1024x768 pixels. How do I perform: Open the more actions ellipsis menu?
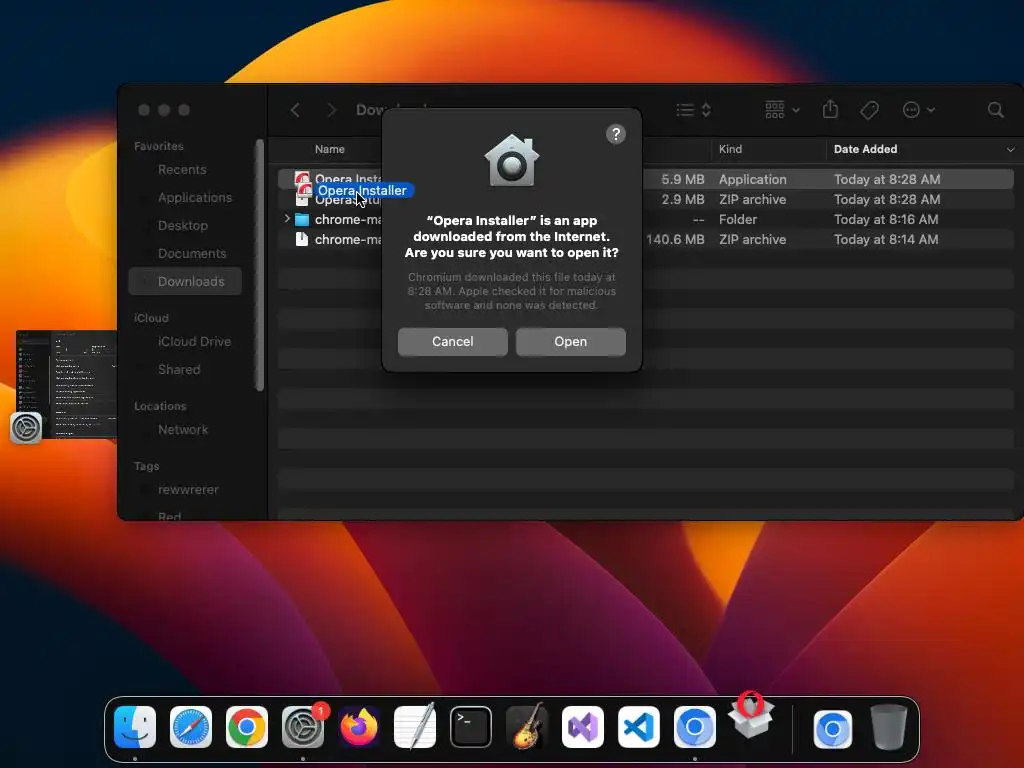pos(918,110)
